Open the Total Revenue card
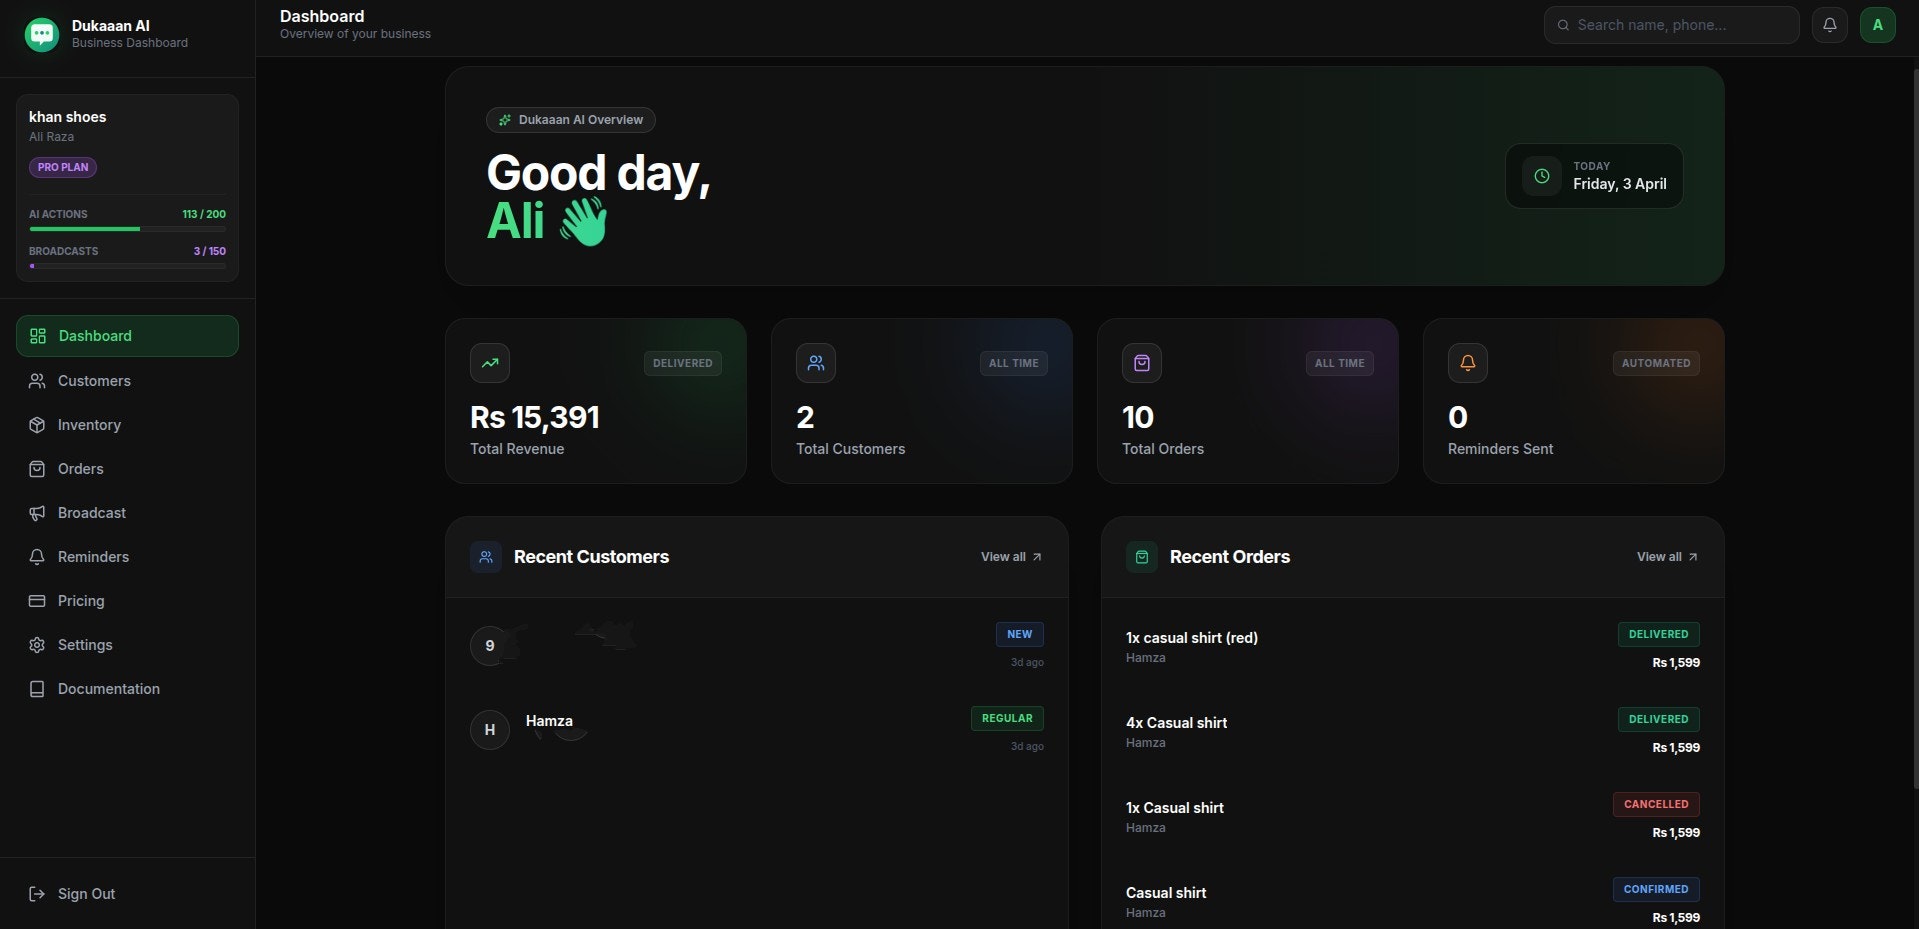Image resolution: width=1919 pixels, height=929 pixels. 596,401
